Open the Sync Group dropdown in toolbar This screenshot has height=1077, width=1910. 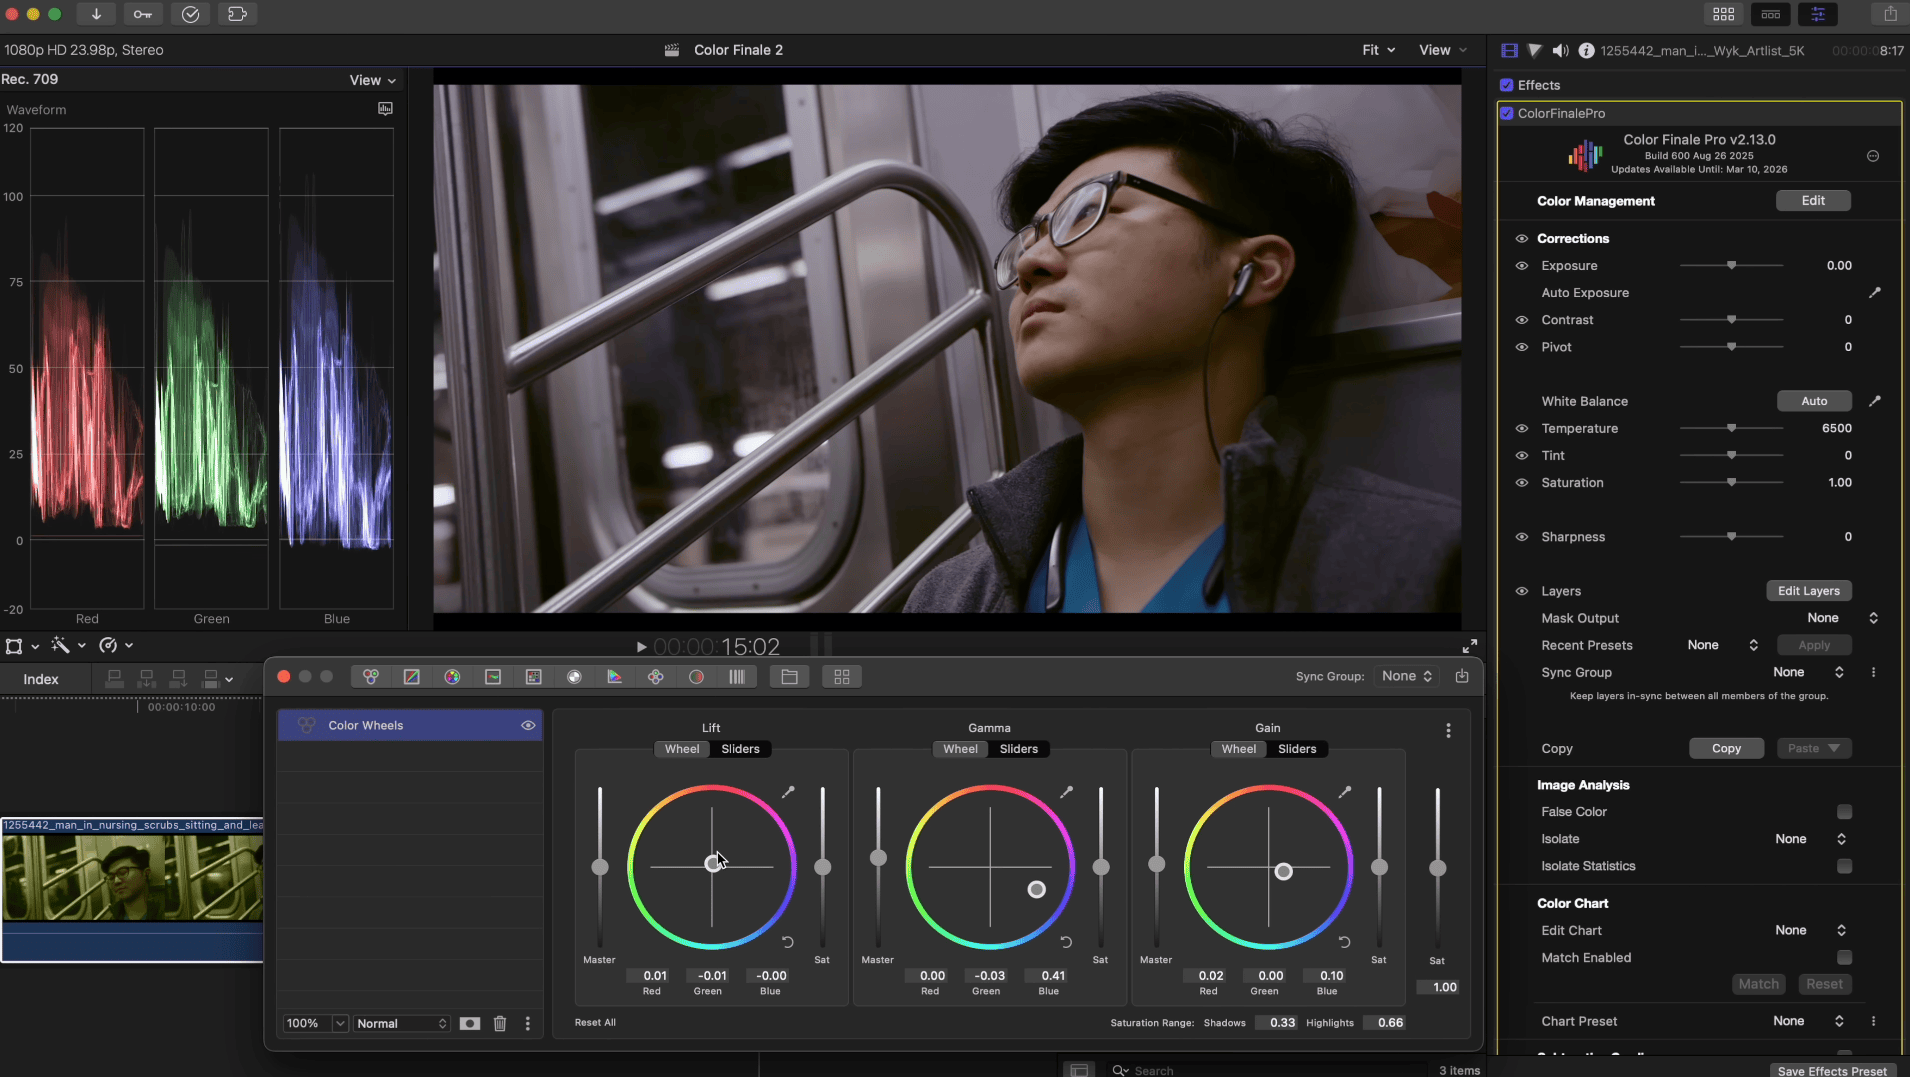coord(1406,676)
